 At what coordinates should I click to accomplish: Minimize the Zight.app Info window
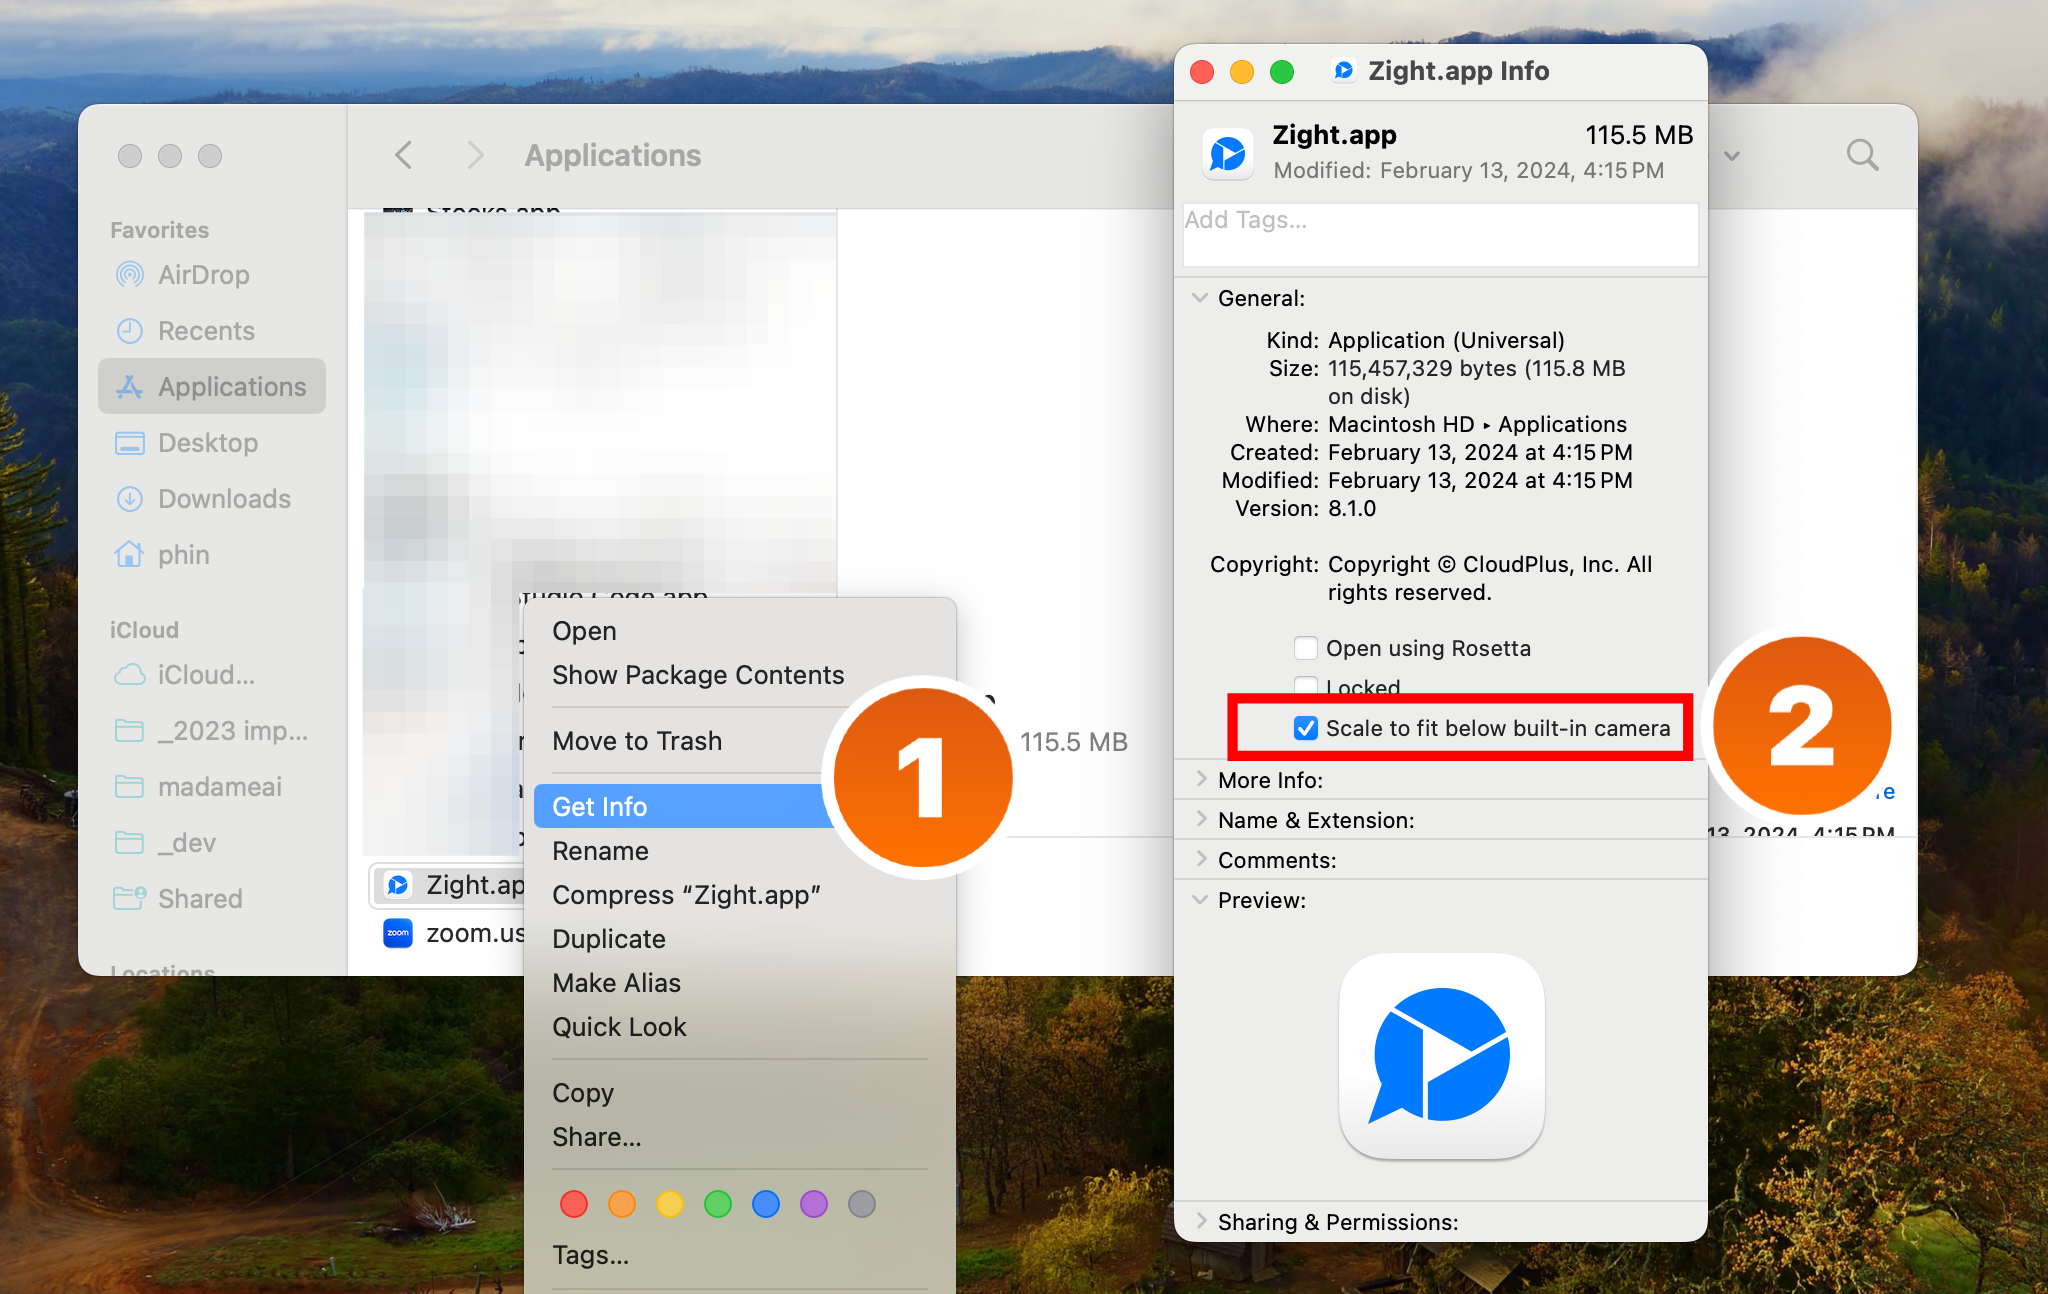(1242, 71)
